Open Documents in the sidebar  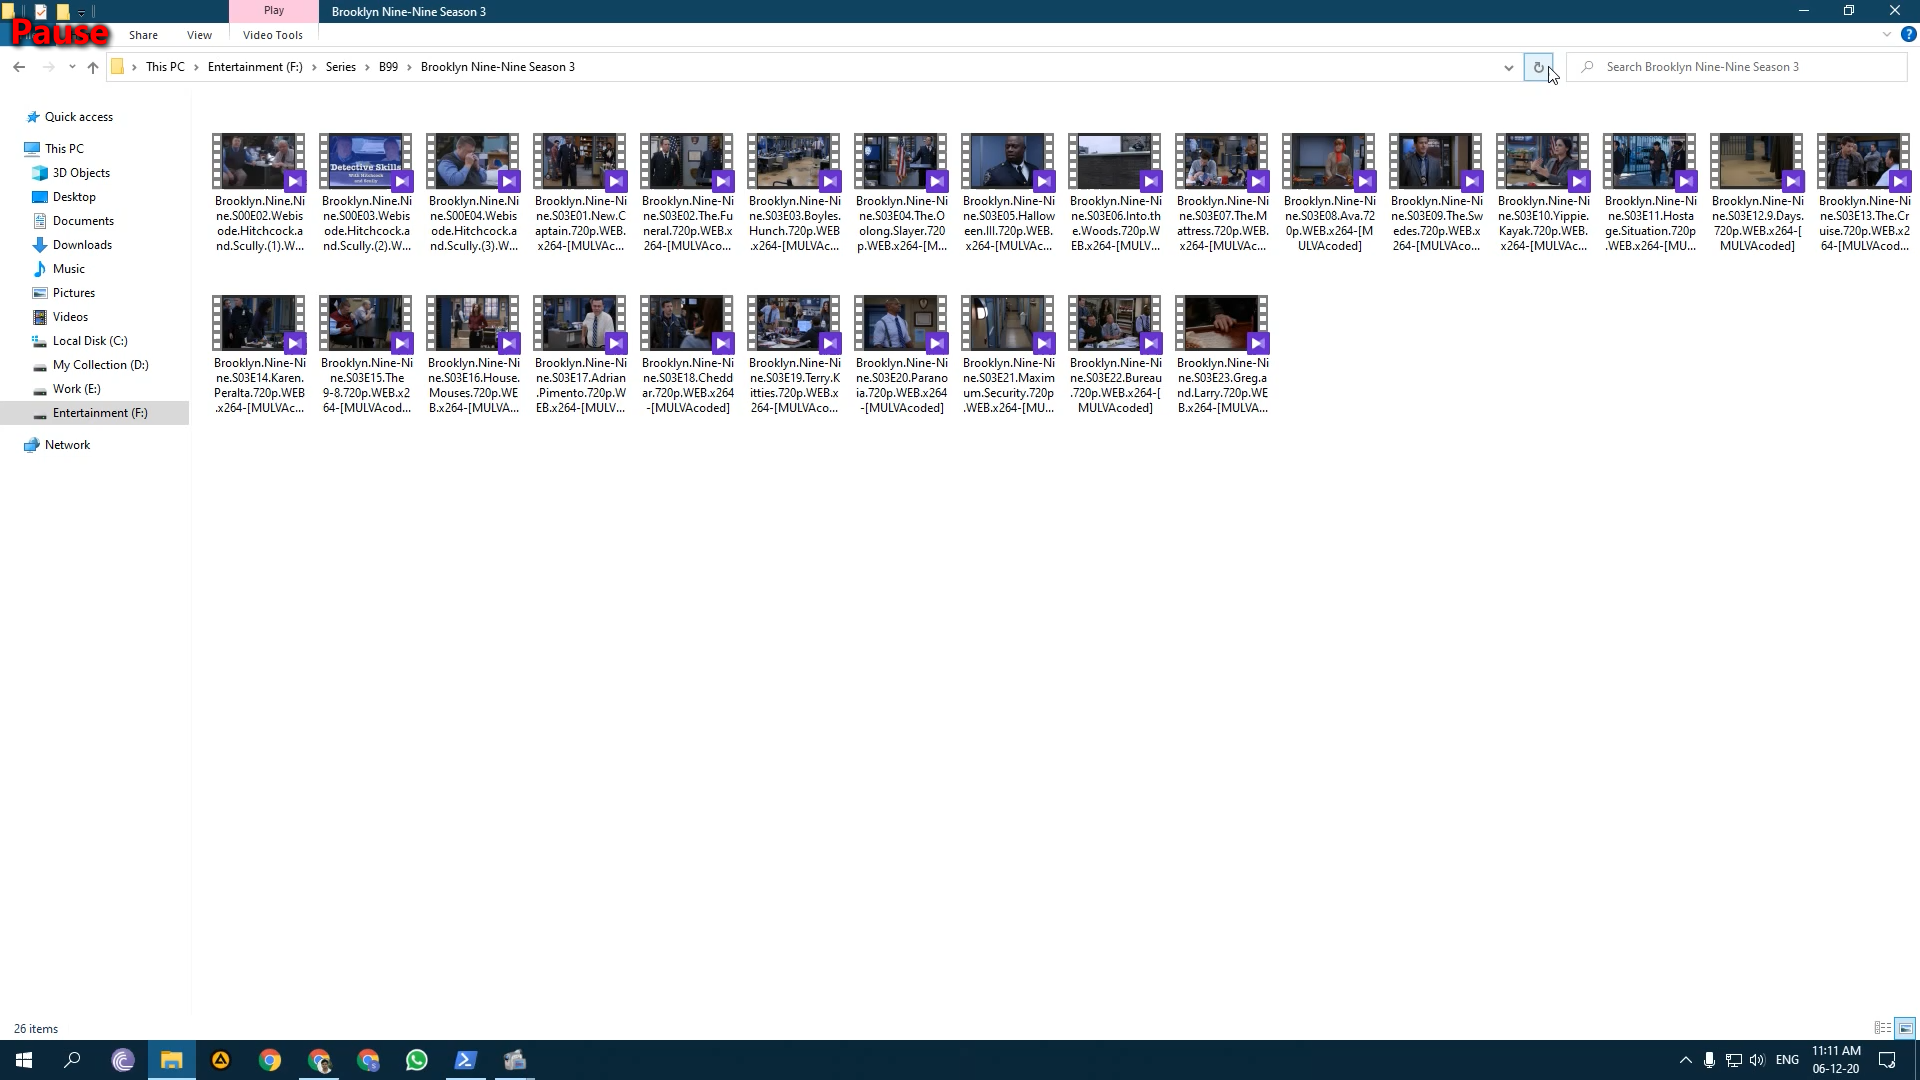click(83, 221)
